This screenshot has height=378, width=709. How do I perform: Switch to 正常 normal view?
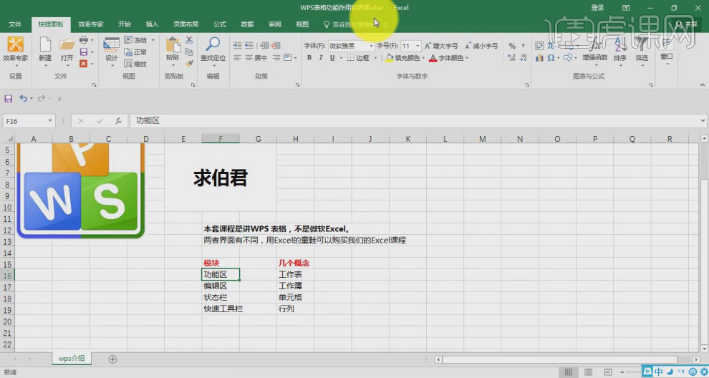coord(136,52)
